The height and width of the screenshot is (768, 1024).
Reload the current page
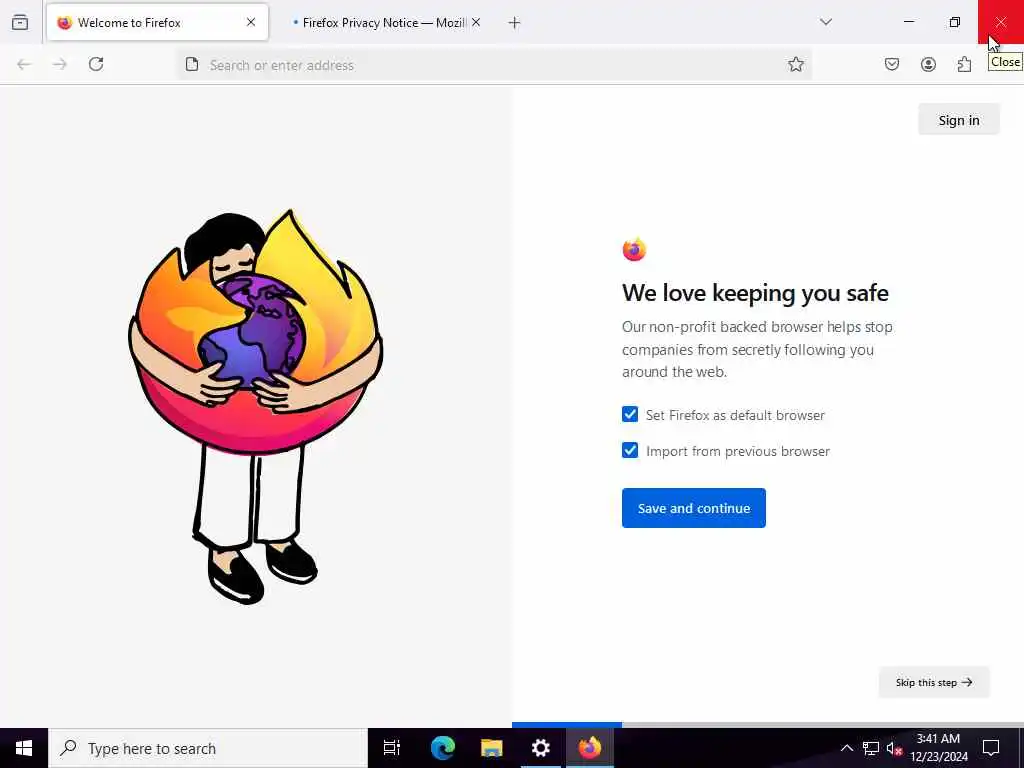point(96,64)
